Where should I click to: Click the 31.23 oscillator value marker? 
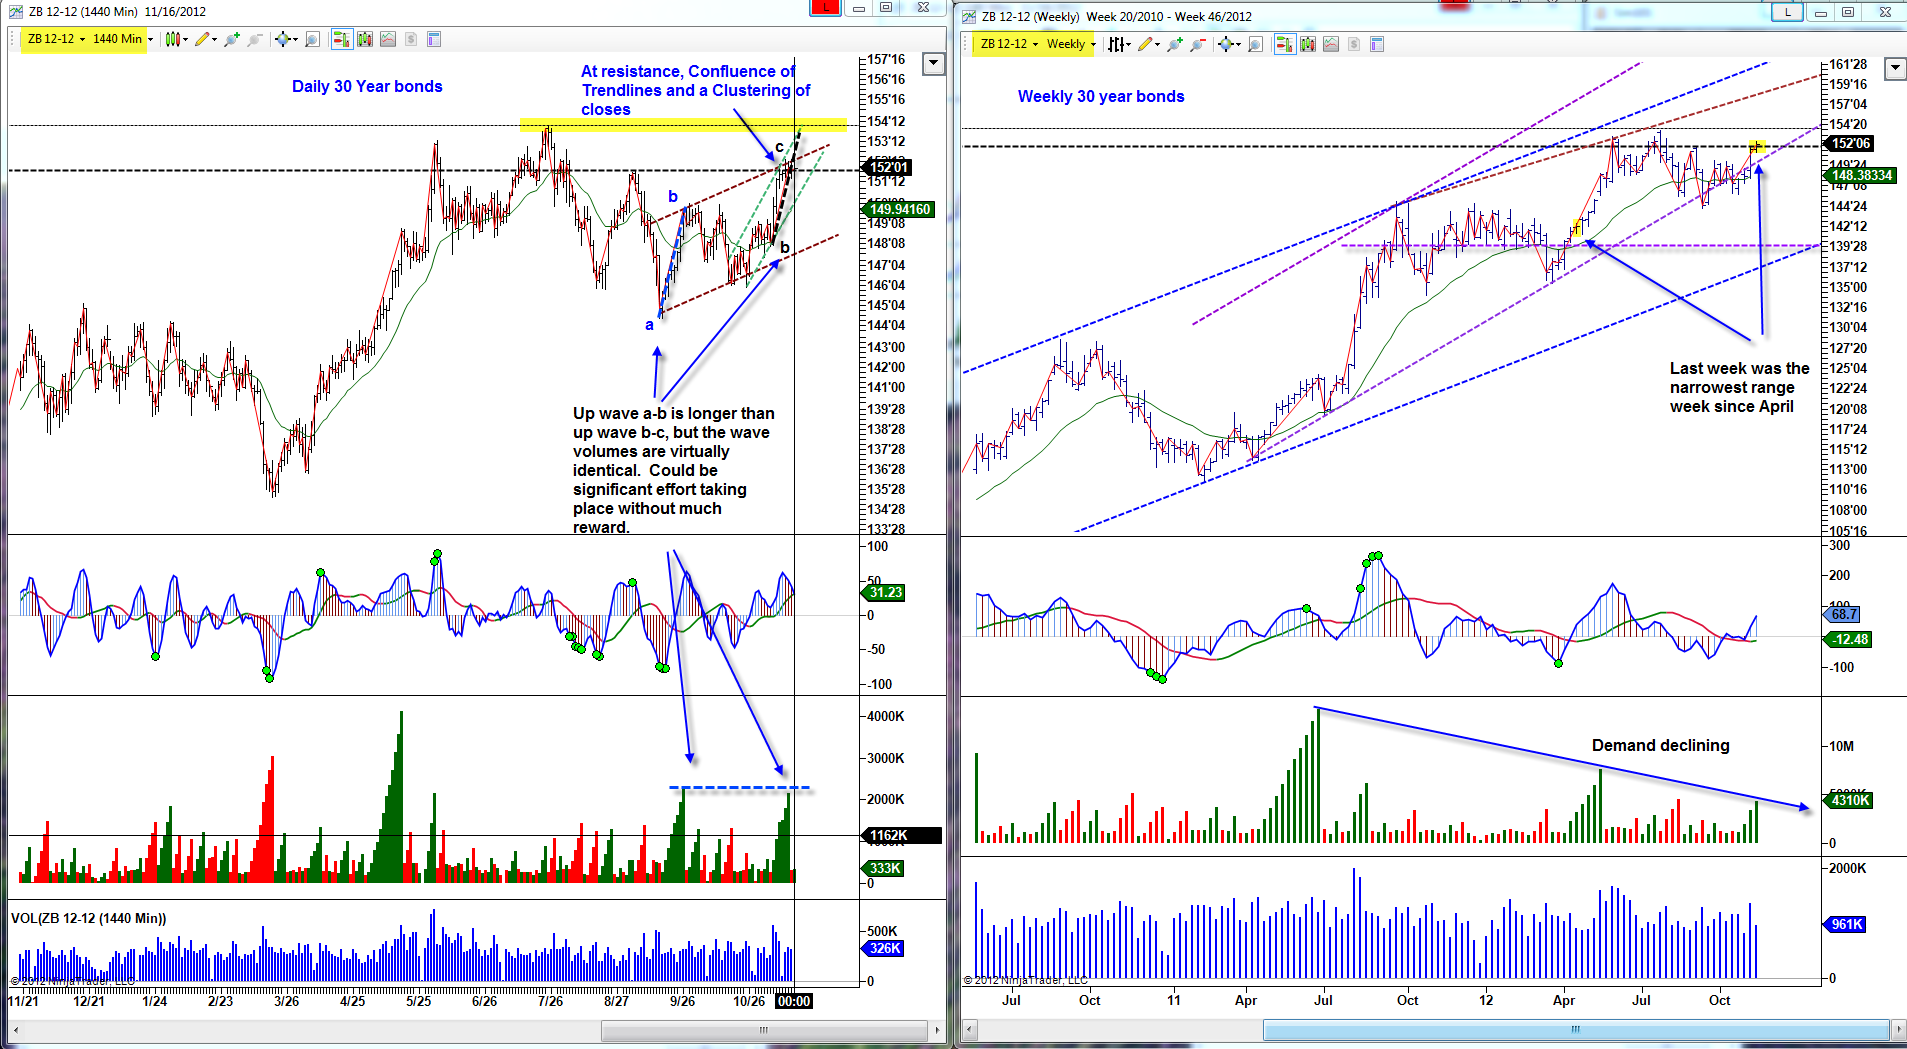[x=884, y=592]
